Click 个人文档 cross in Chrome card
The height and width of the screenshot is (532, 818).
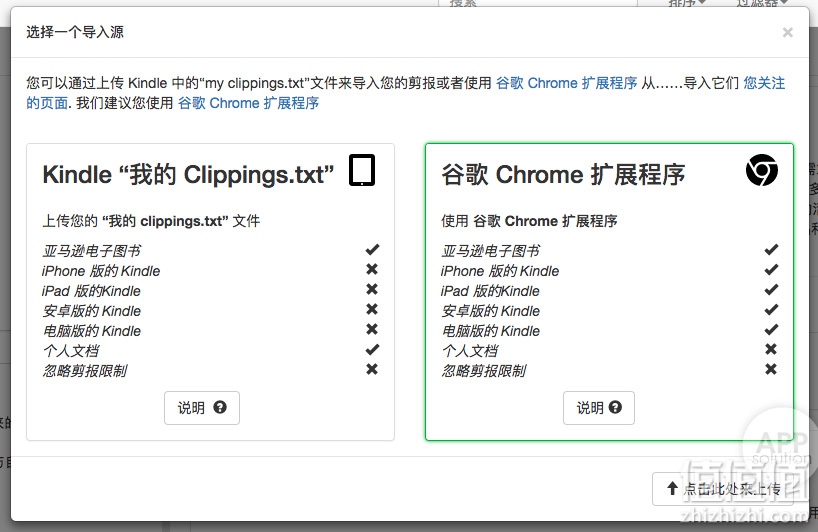[x=771, y=349]
